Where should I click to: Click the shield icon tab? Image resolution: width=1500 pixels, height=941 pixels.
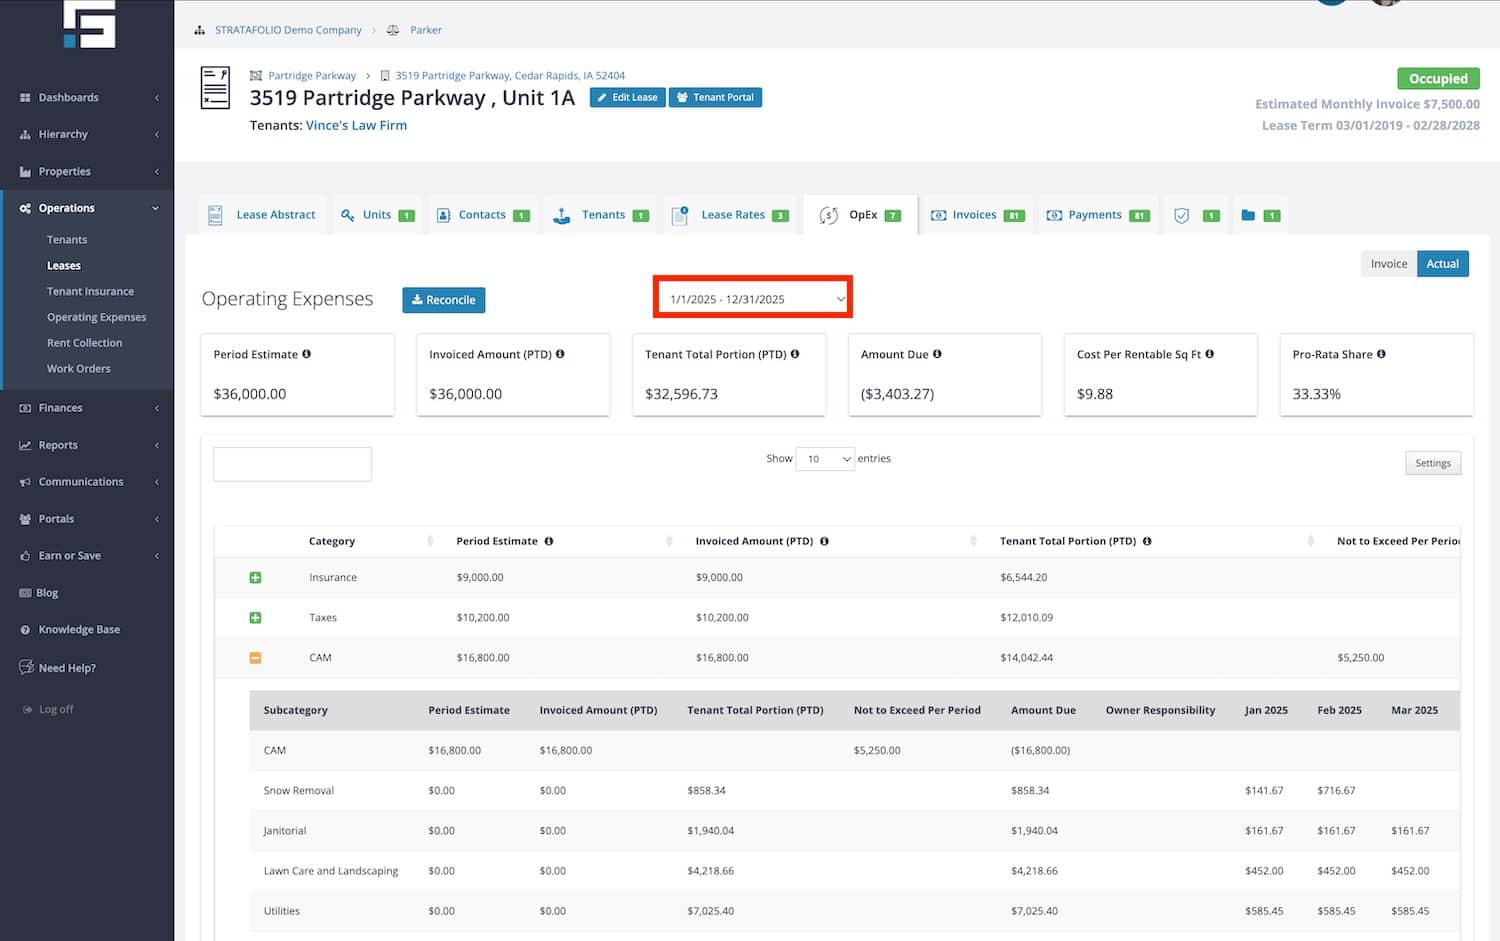pos(1182,215)
